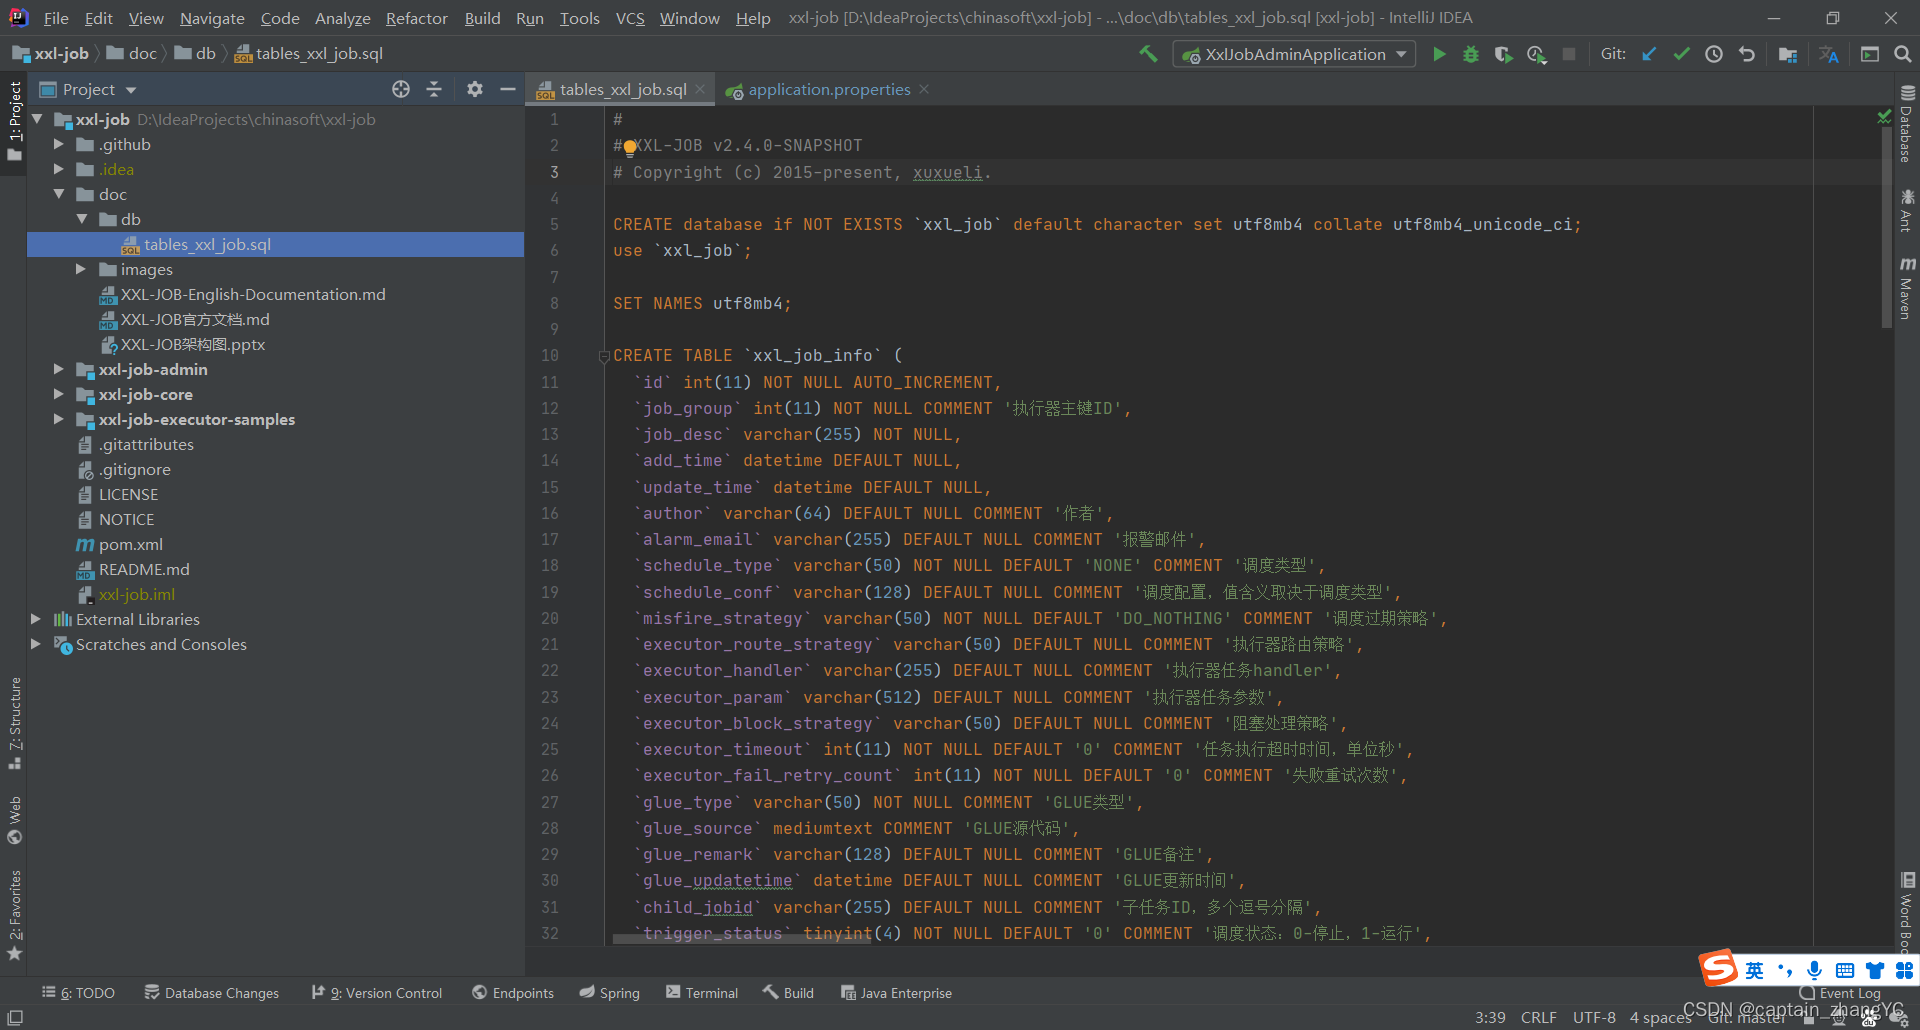The width and height of the screenshot is (1920, 1030).
Task: Expand the xxl-job-admin module
Action: click(x=59, y=369)
